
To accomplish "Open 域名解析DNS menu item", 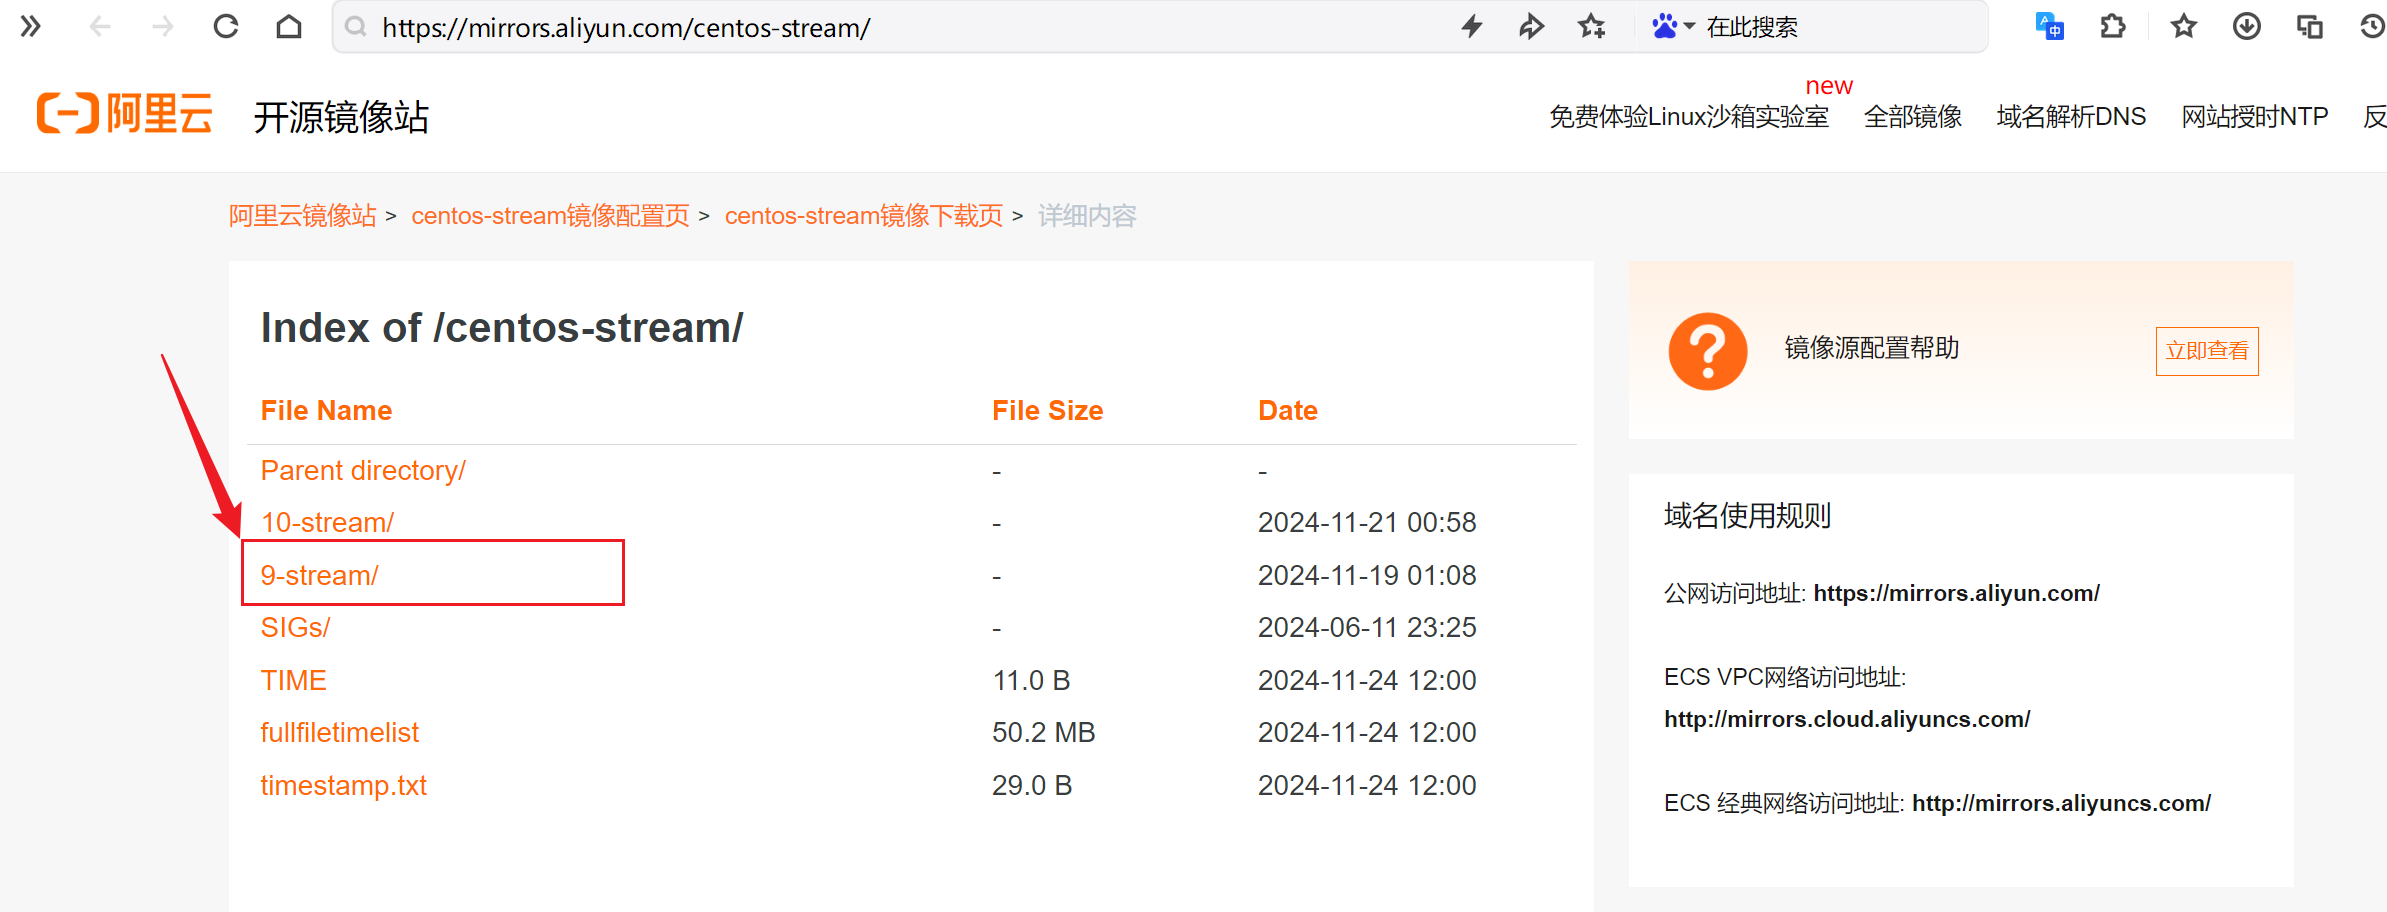I will (2071, 117).
